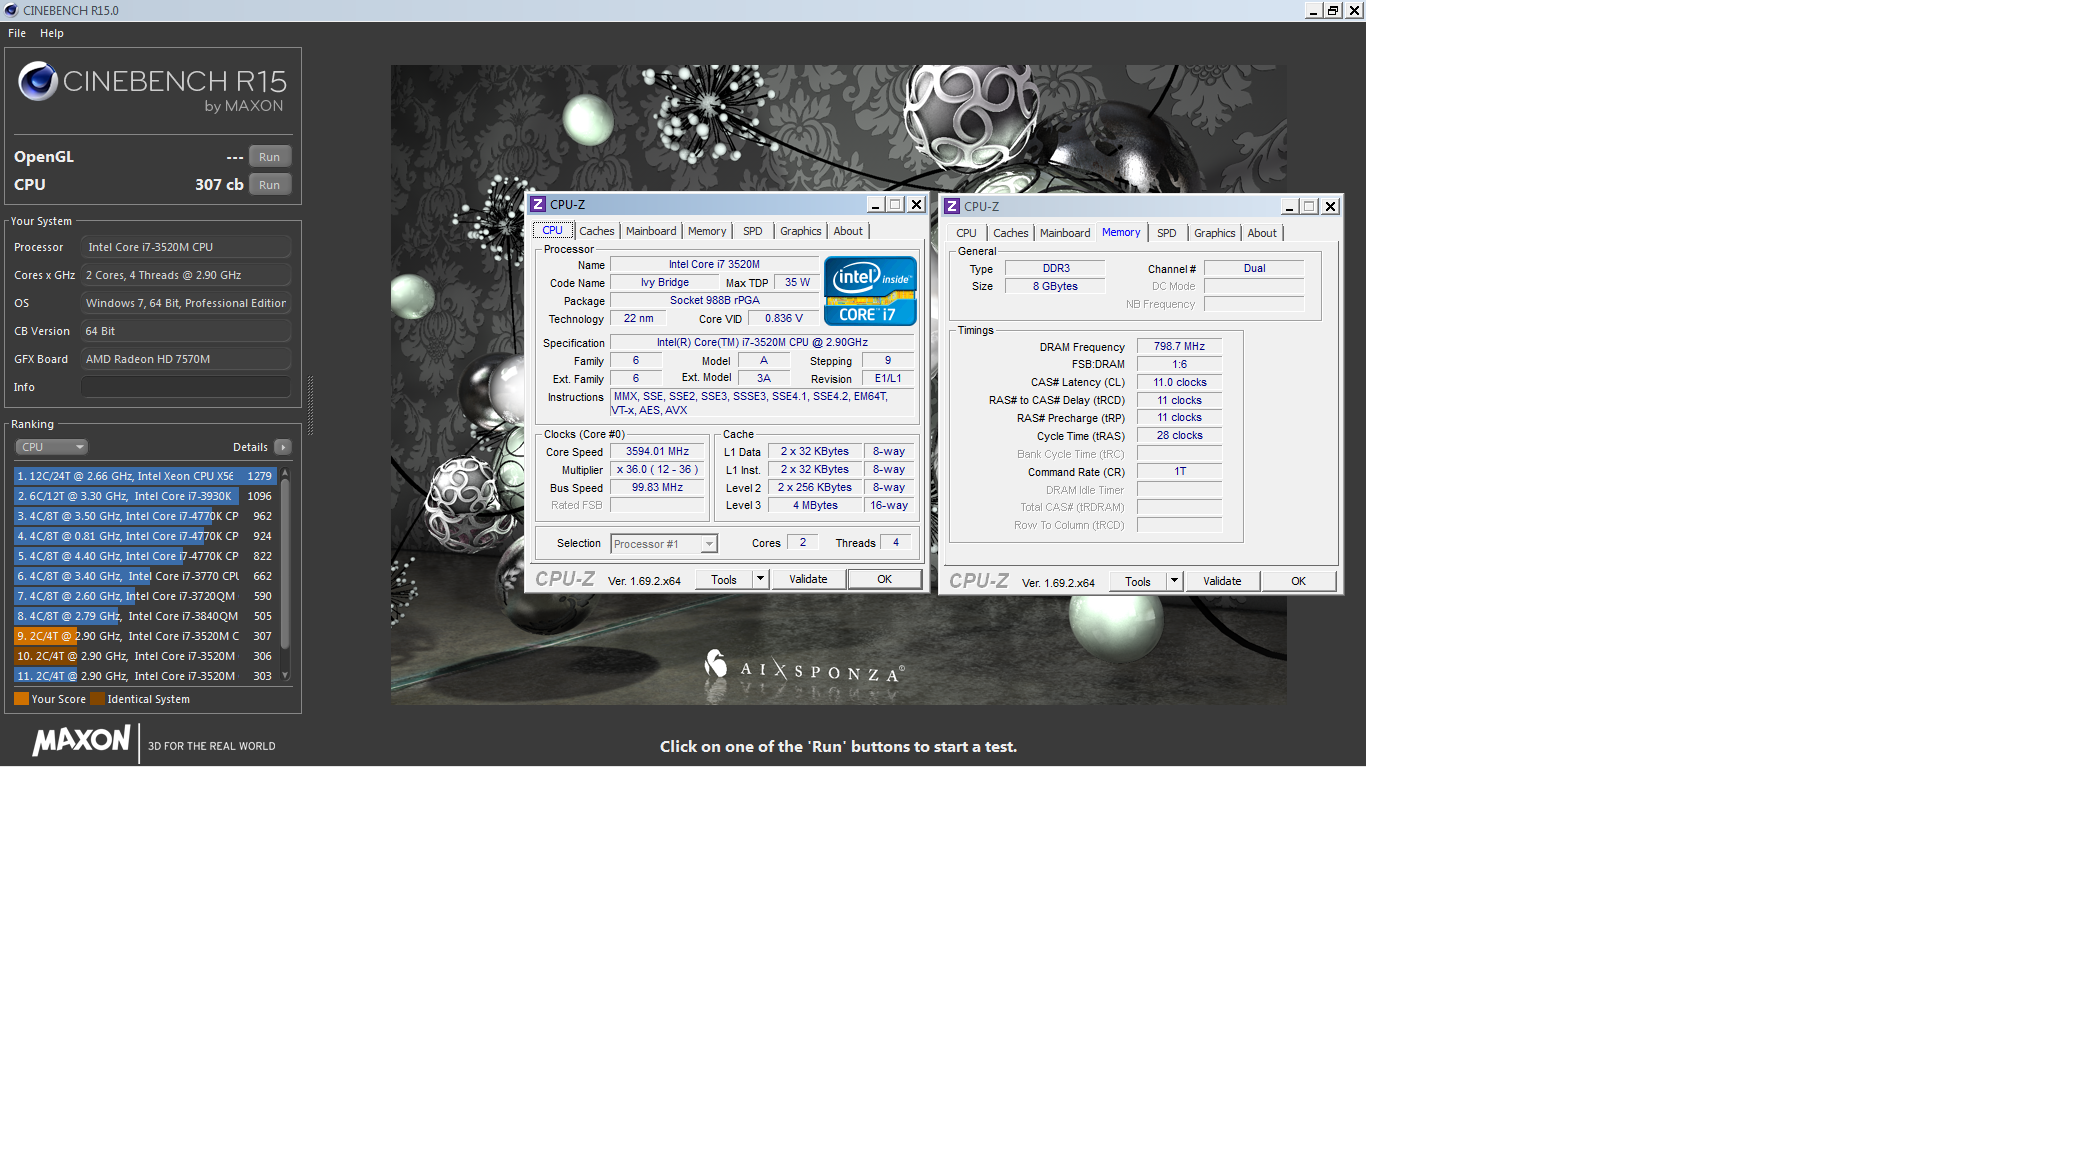
Task: Open the File menu
Action: point(17,33)
